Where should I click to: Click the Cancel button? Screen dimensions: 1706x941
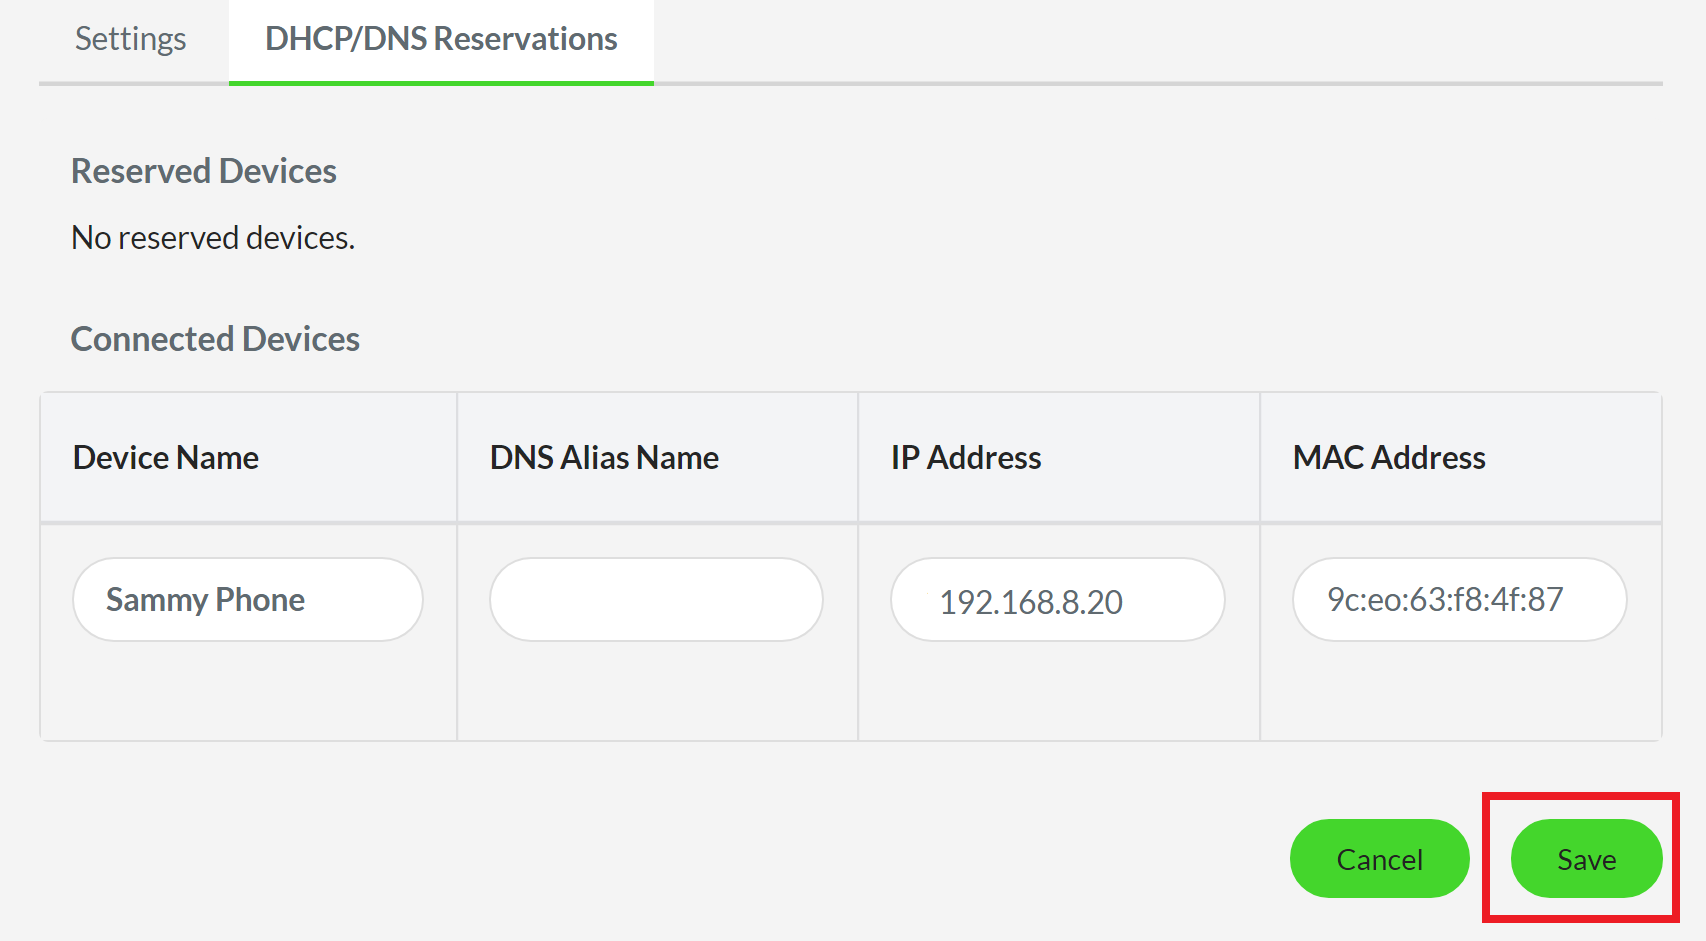[1379, 858]
